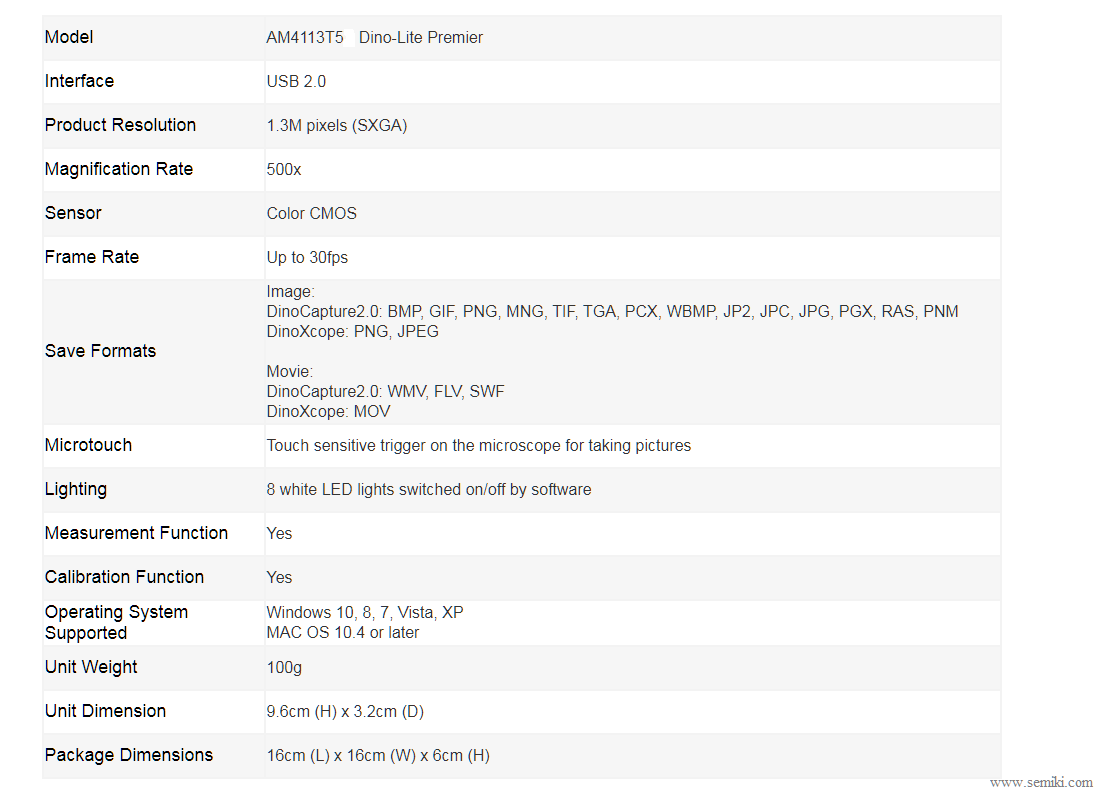The width and height of the screenshot is (1096, 793).
Task: Click the AM4113T5 Dino-Lite Premier model text
Action: click(374, 38)
